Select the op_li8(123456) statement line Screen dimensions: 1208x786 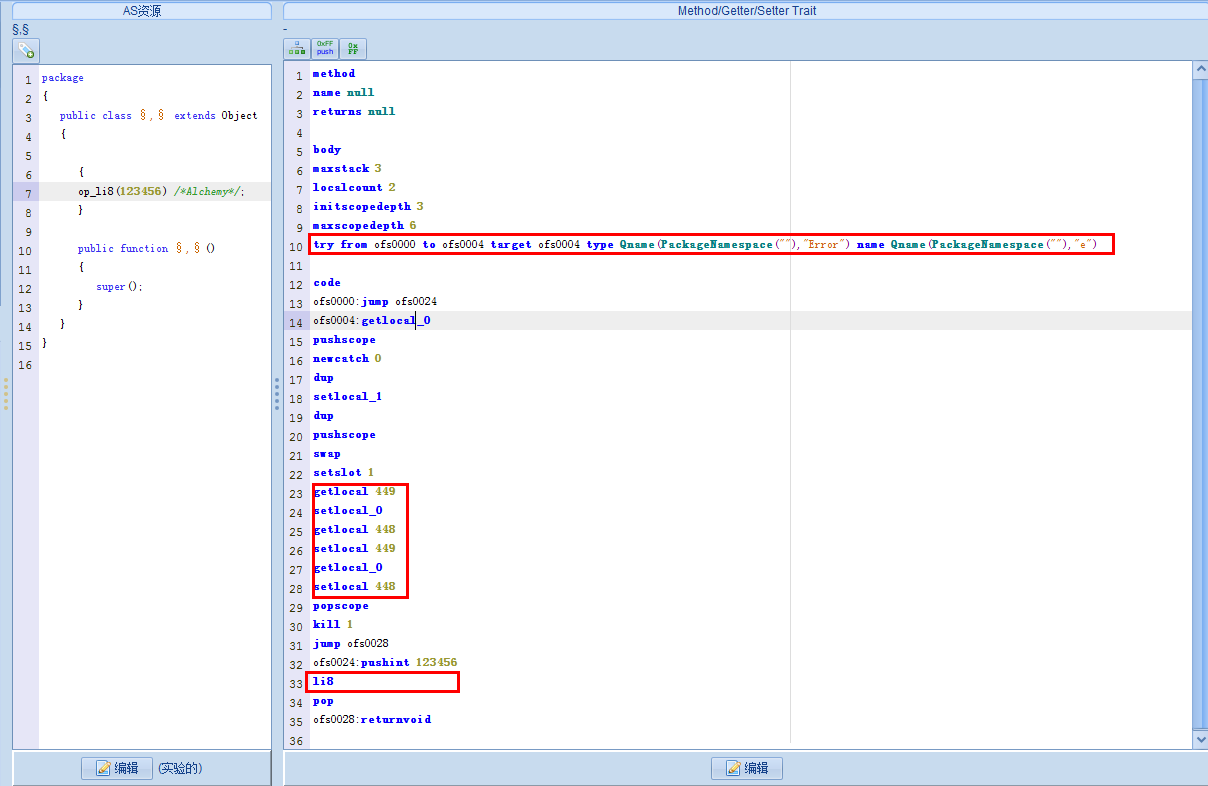pyautogui.click(x=160, y=192)
